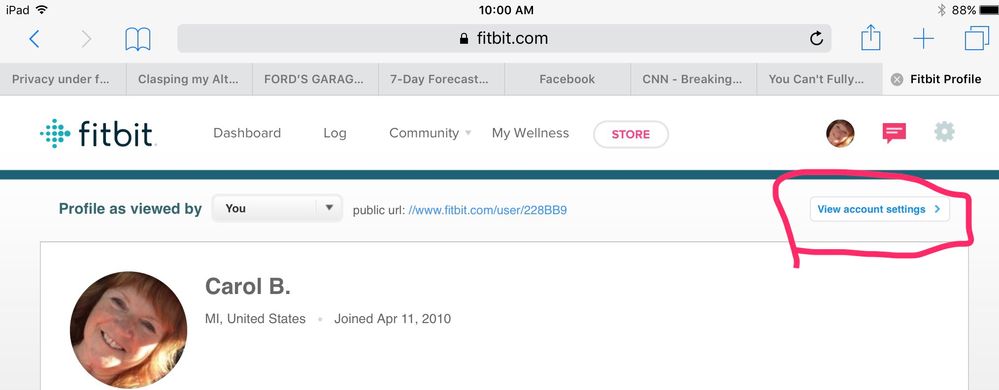999x390 pixels.
Task: Open the pink Fitbit messages icon
Action: (894, 133)
